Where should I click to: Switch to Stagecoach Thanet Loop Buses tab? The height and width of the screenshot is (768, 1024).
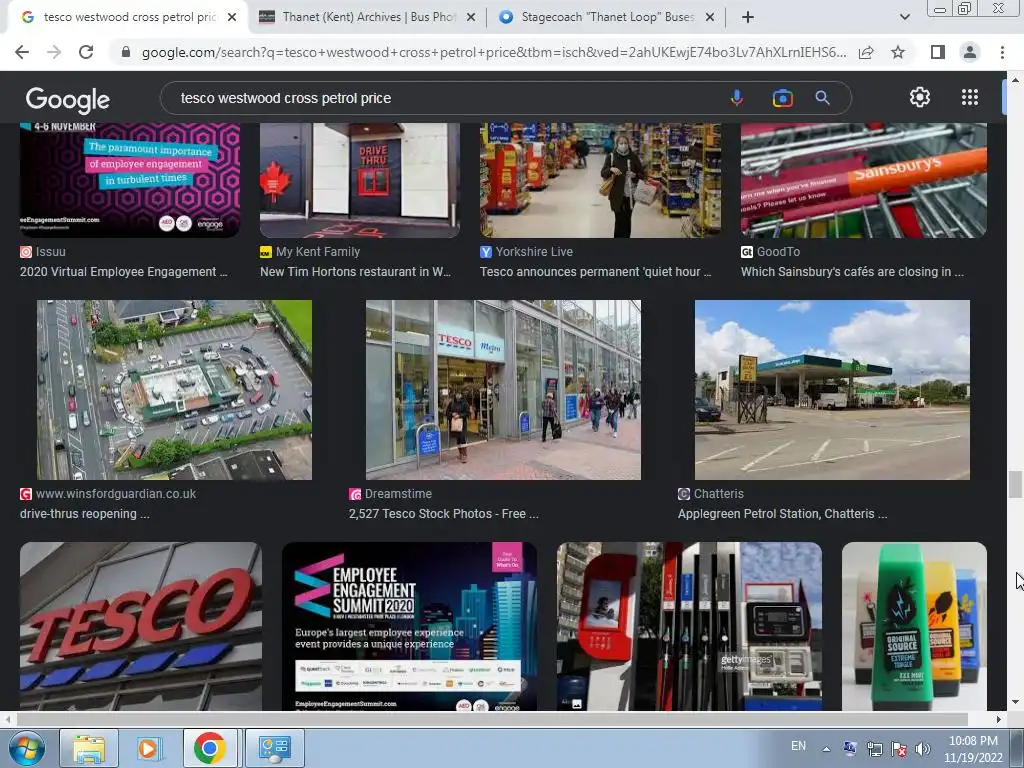pyautogui.click(x=607, y=17)
